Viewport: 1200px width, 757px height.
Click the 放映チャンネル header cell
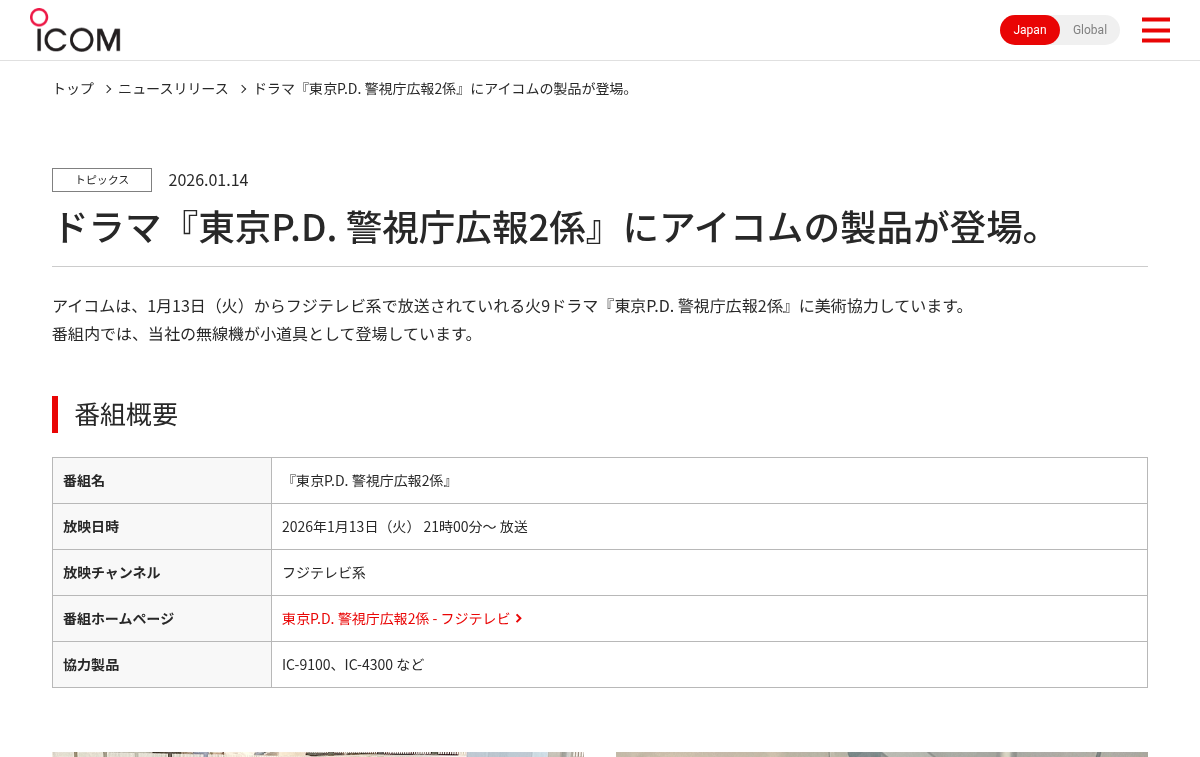(x=162, y=573)
